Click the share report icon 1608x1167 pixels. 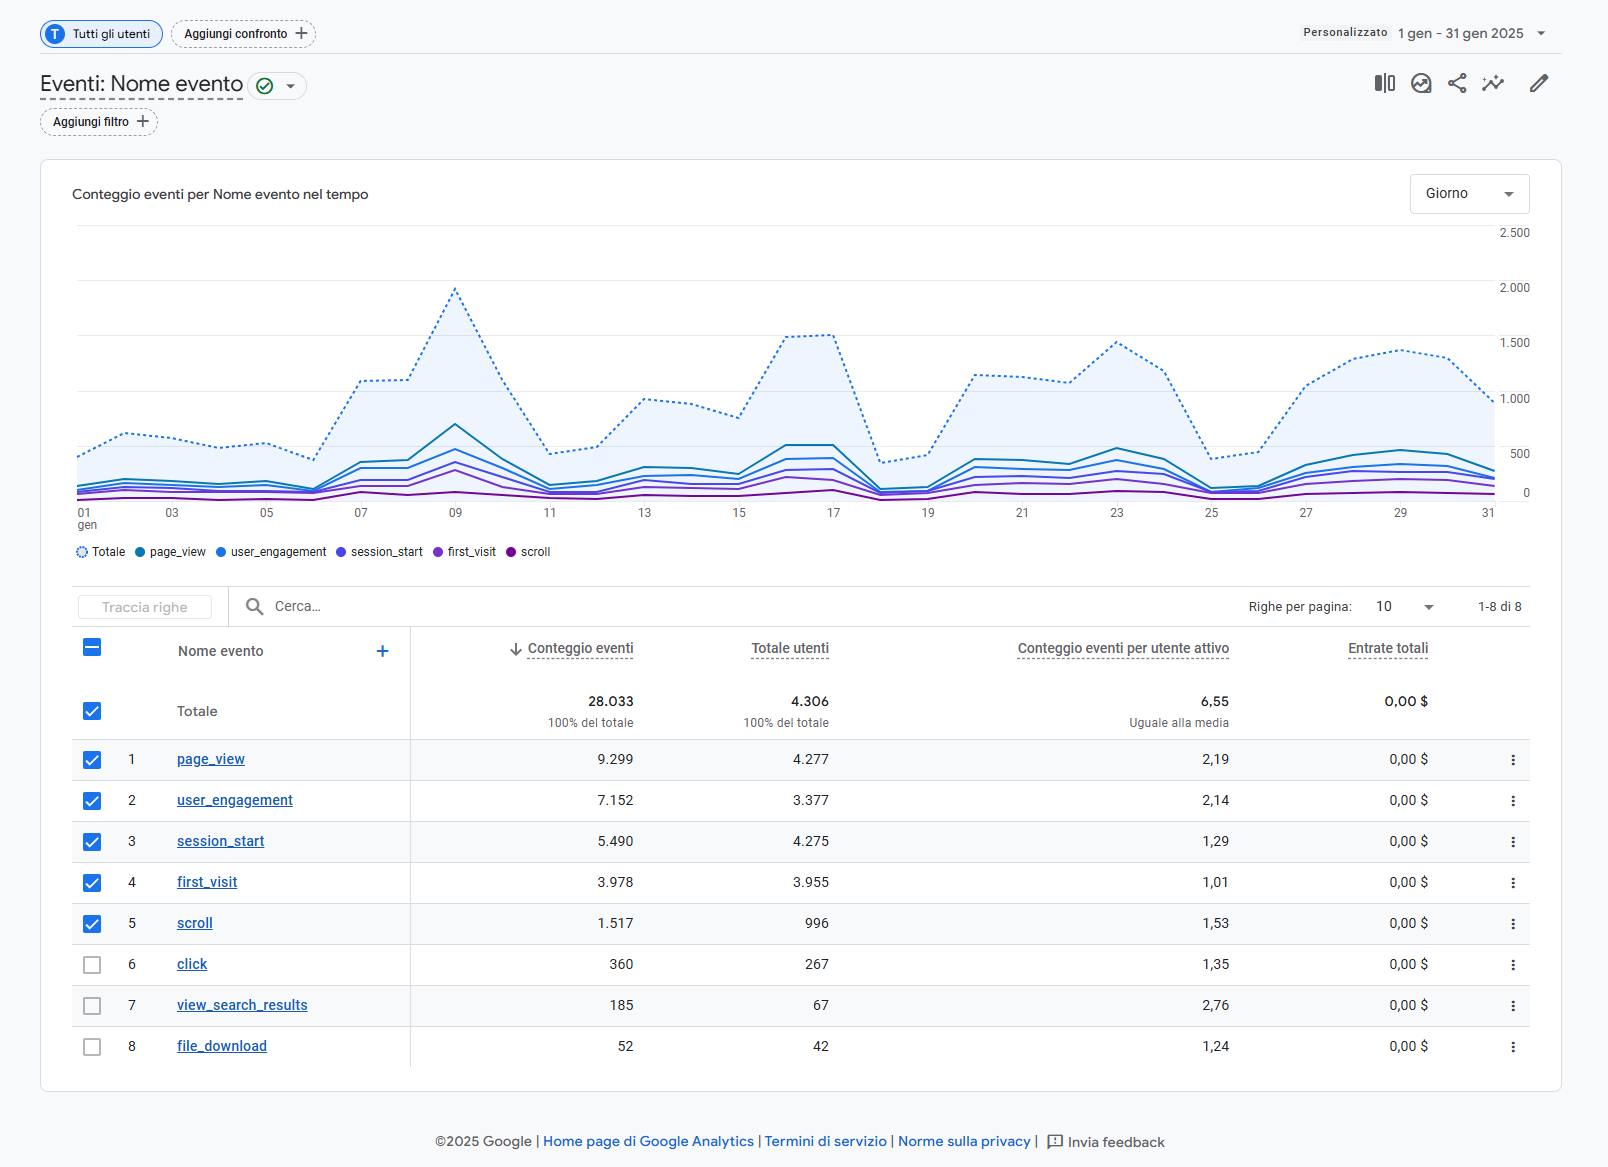1457,83
